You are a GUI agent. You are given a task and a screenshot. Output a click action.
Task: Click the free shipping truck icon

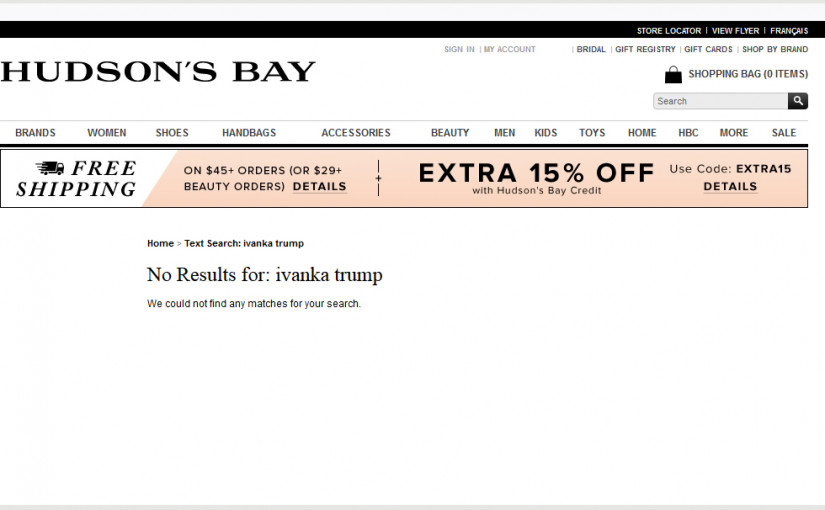49,168
